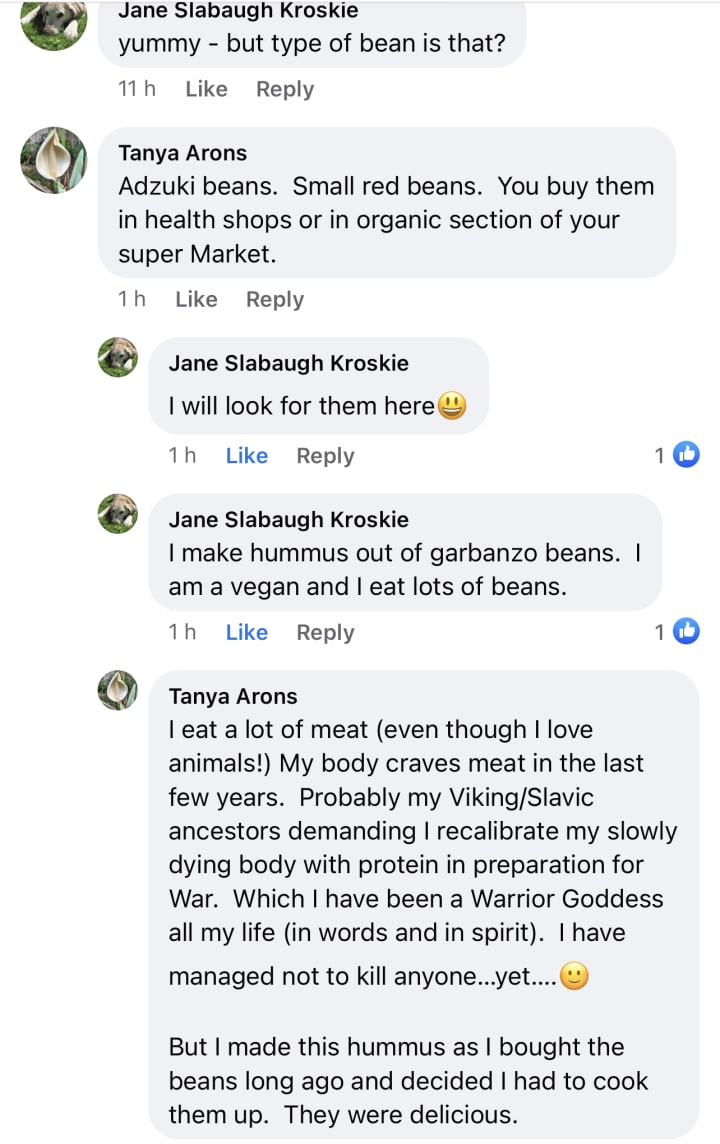Reply to the Adzuki beans comment
The image size is (720, 1144).
[275, 299]
